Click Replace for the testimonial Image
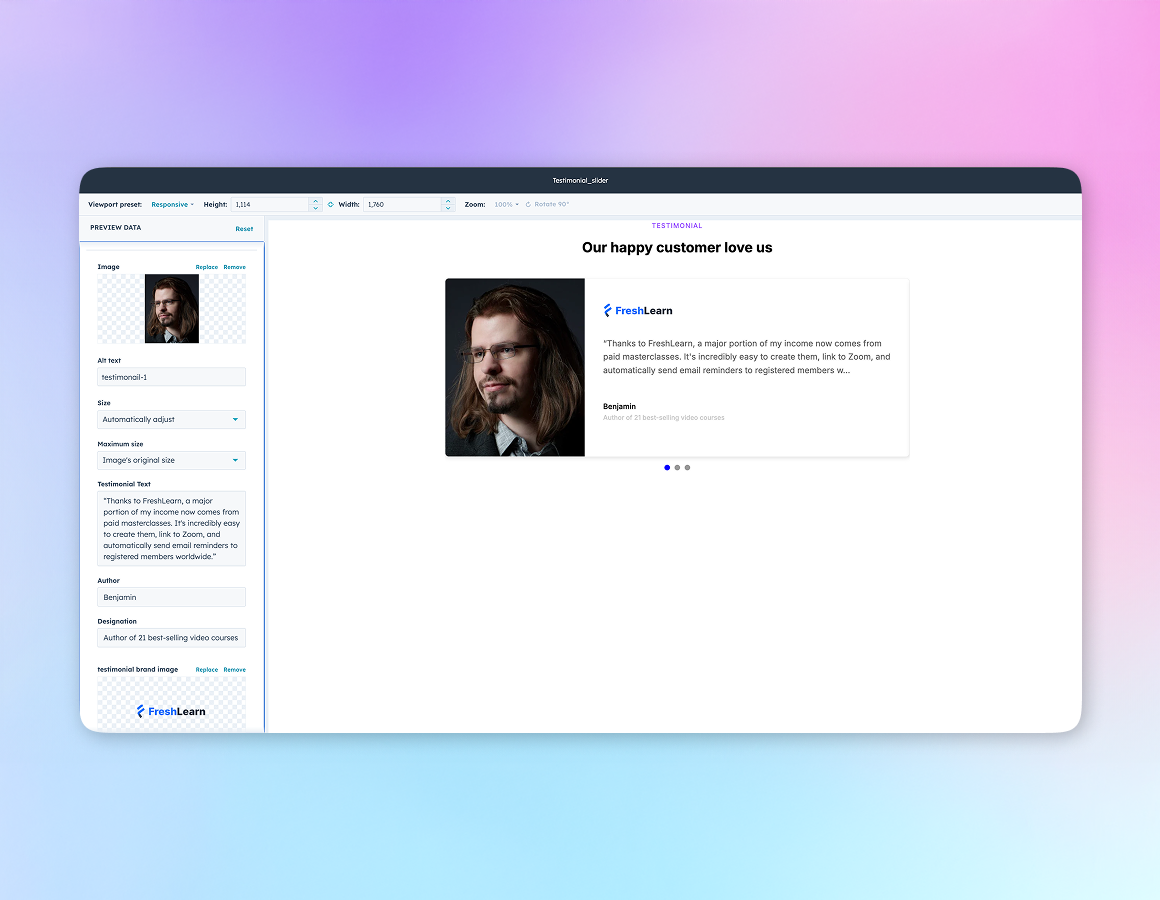 (206, 267)
